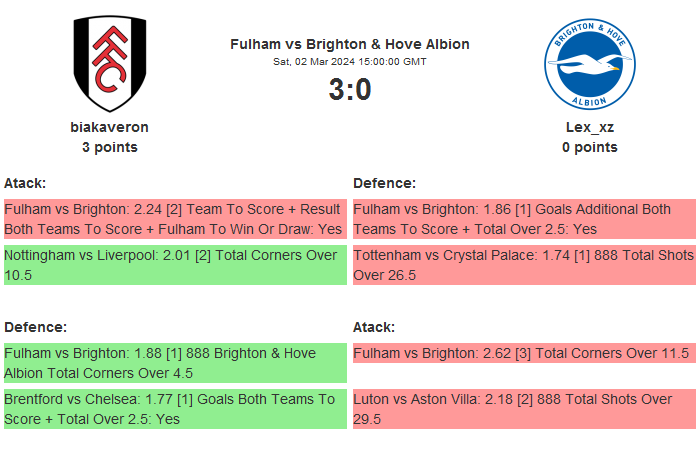Click the Brighton & Hove Albion crest
This screenshot has width=700, height=460.
[590, 64]
